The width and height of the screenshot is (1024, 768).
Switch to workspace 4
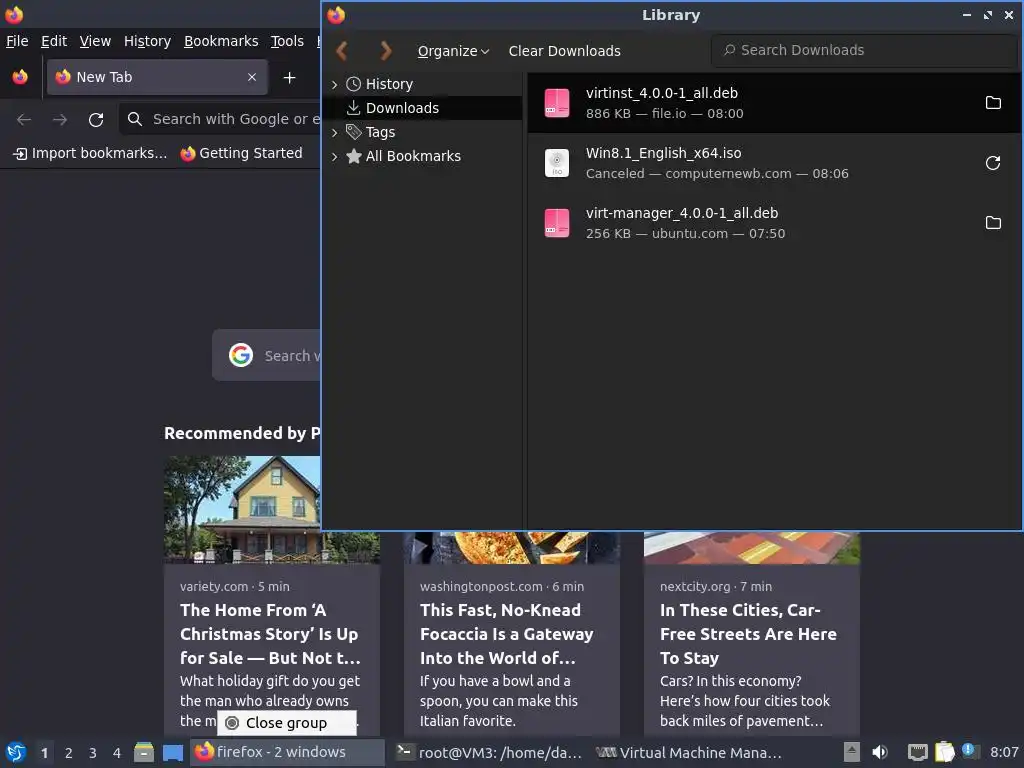pos(116,753)
